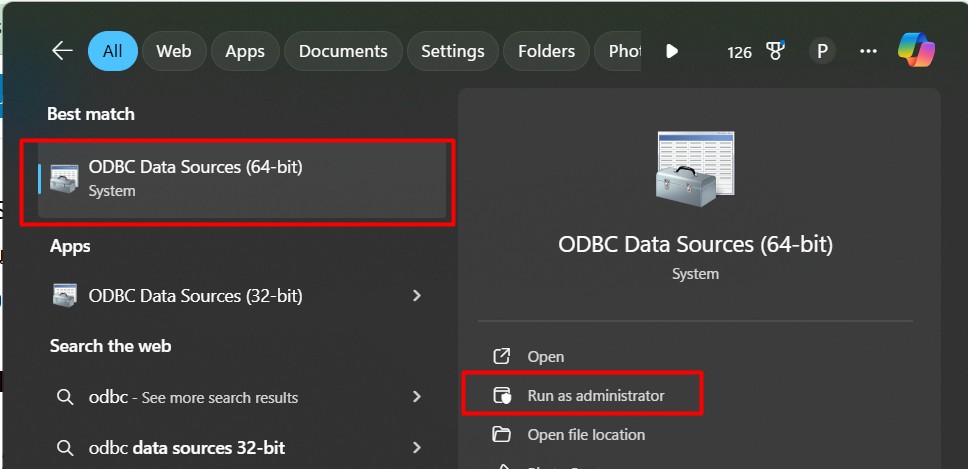Click the Open external-link icon

tap(501, 356)
